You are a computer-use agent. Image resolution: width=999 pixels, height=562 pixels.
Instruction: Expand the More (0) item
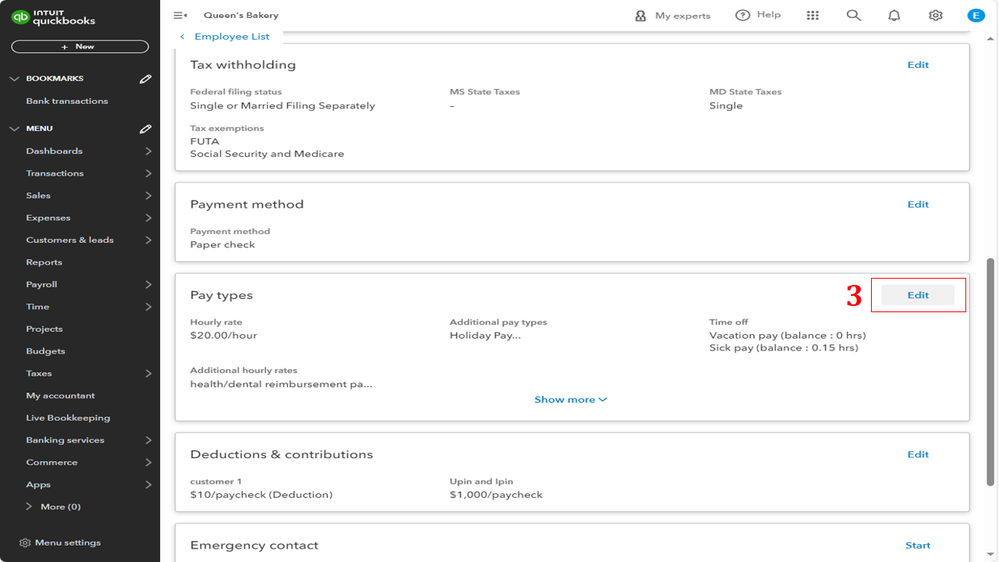click(29, 507)
